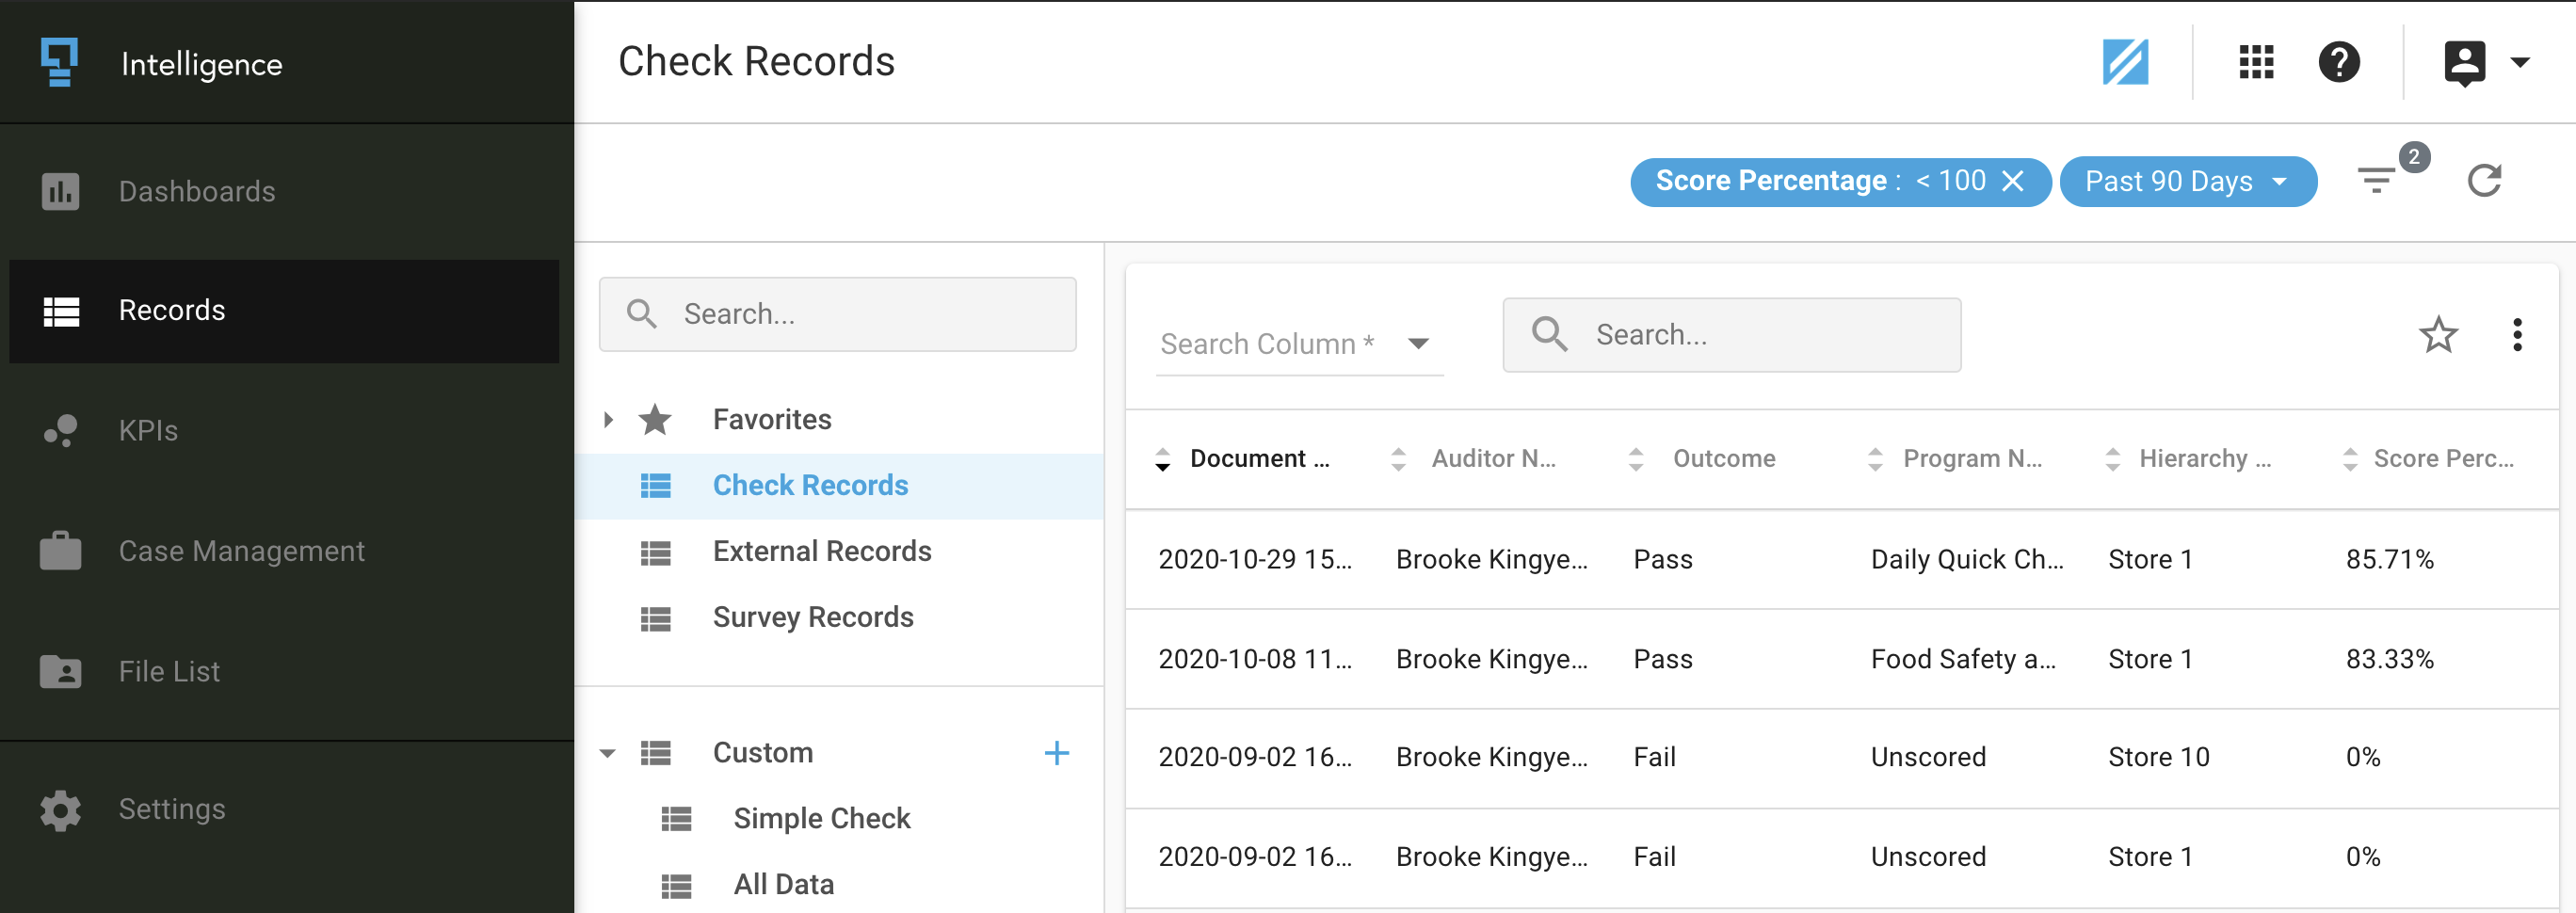
Task: Collapse the Custom section
Action: coord(607,754)
